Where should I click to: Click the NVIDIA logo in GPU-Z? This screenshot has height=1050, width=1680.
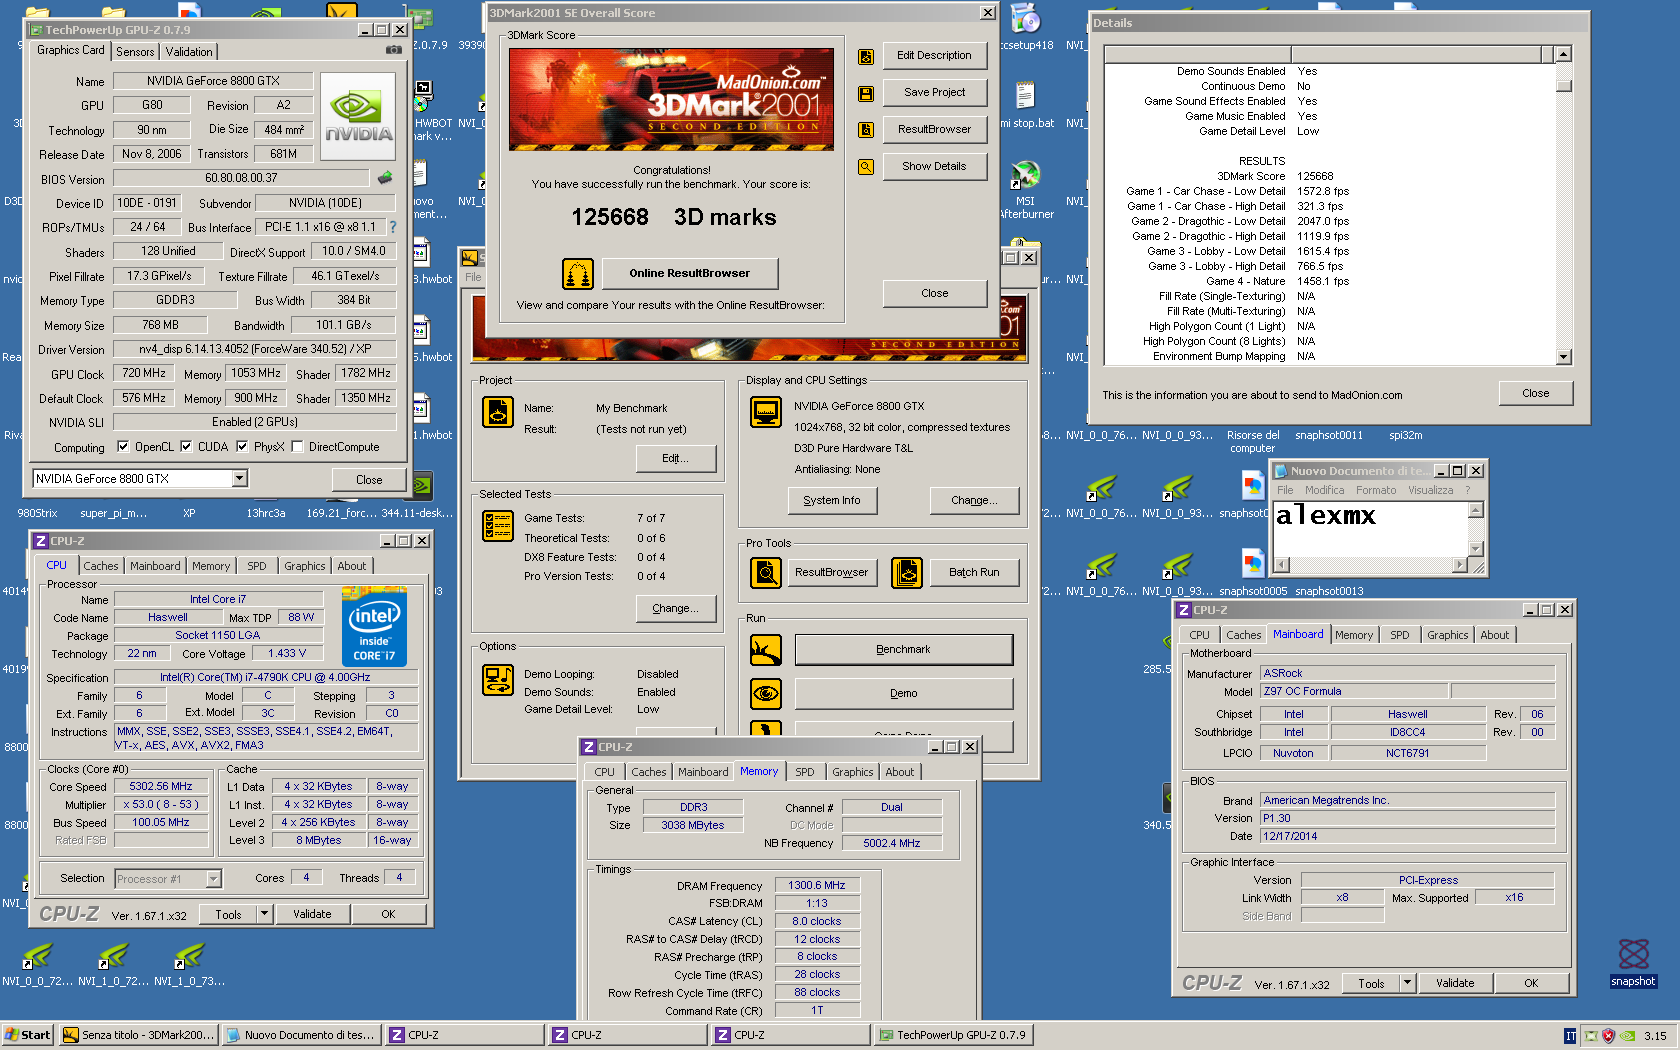point(358,116)
